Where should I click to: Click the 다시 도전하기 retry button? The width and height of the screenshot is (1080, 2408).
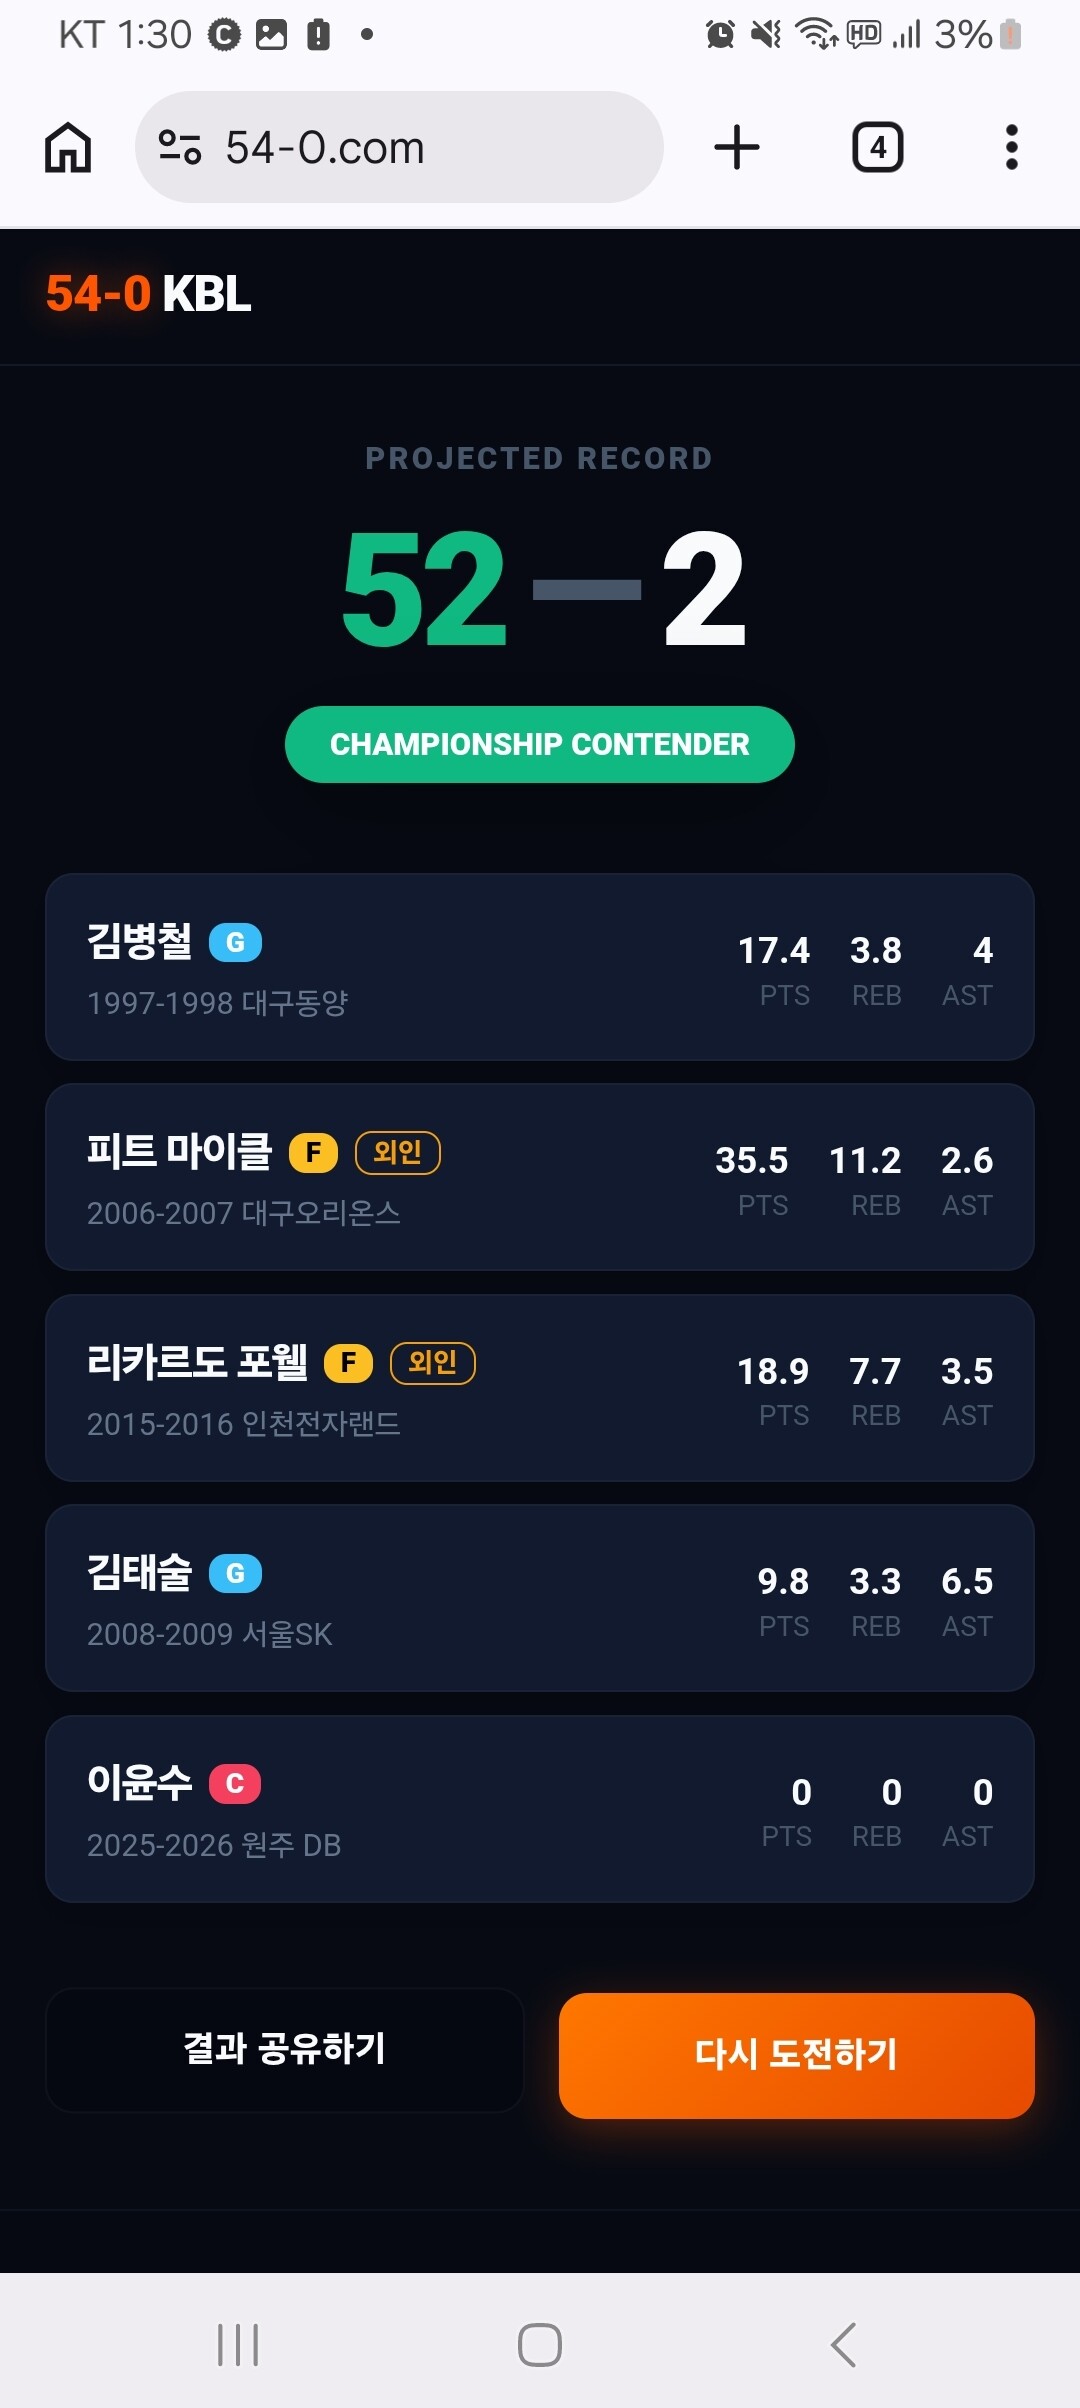pos(797,2055)
